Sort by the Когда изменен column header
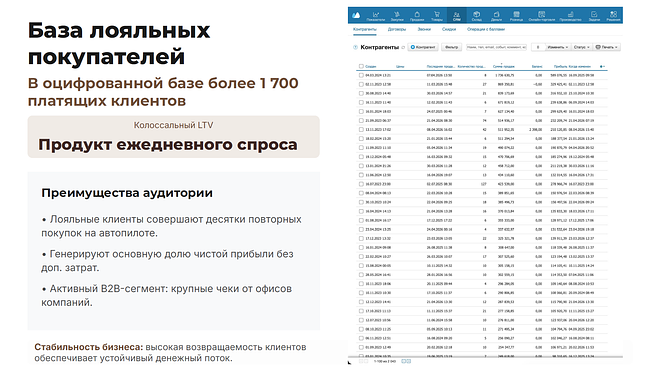660x371 pixels. (580, 67)
